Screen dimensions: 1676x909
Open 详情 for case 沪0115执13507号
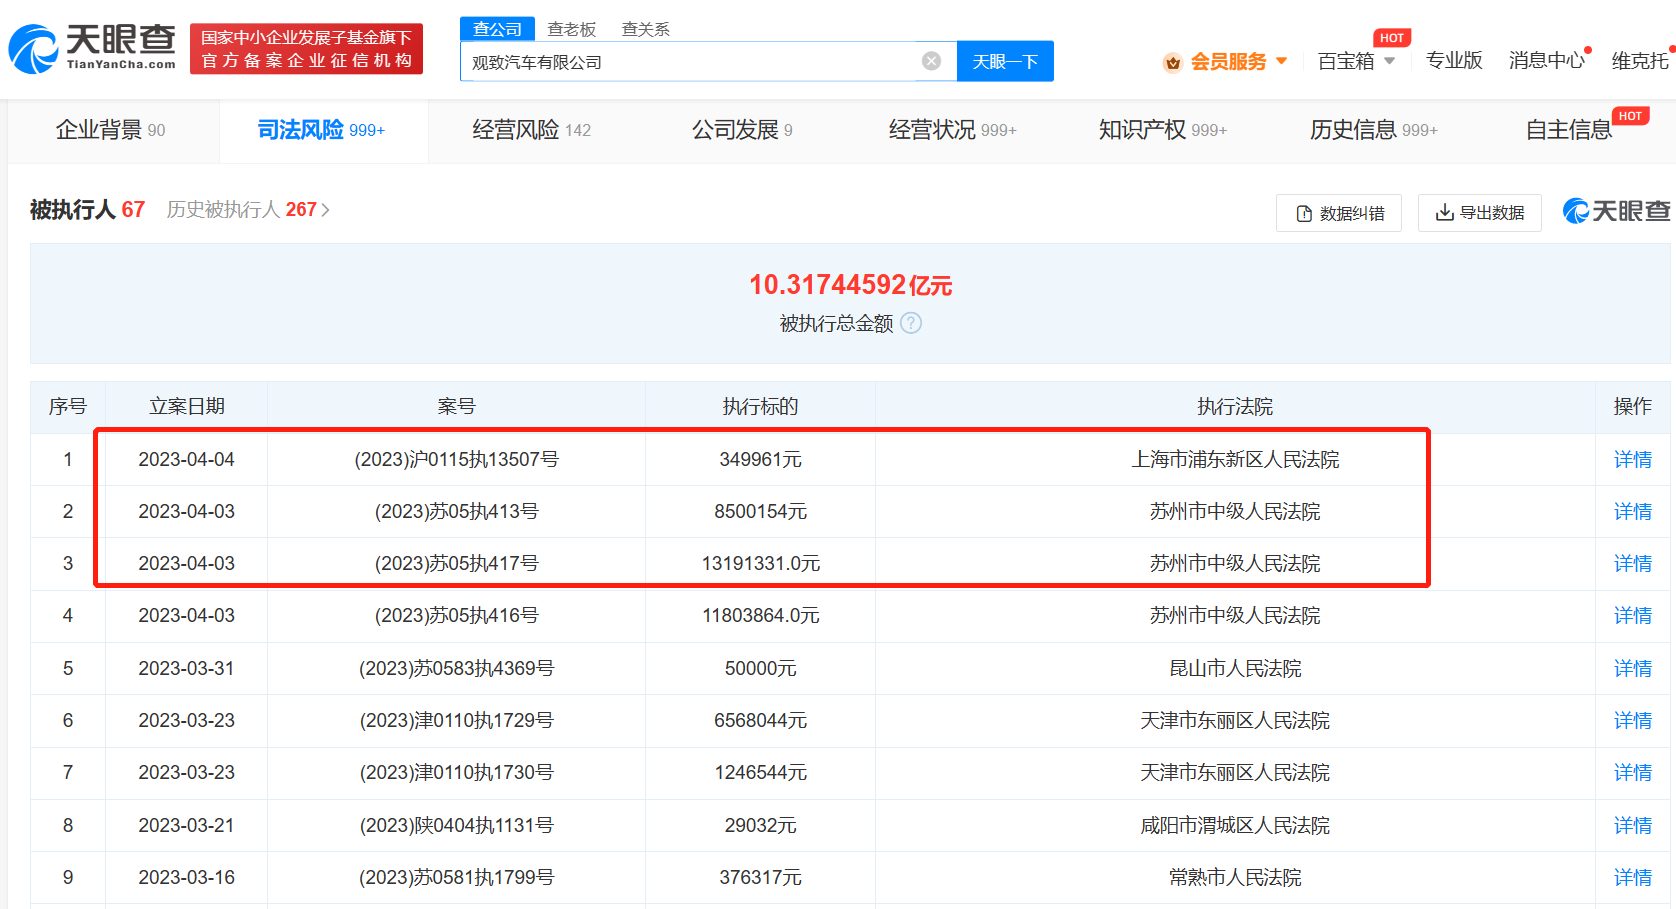pos(1632,459)
